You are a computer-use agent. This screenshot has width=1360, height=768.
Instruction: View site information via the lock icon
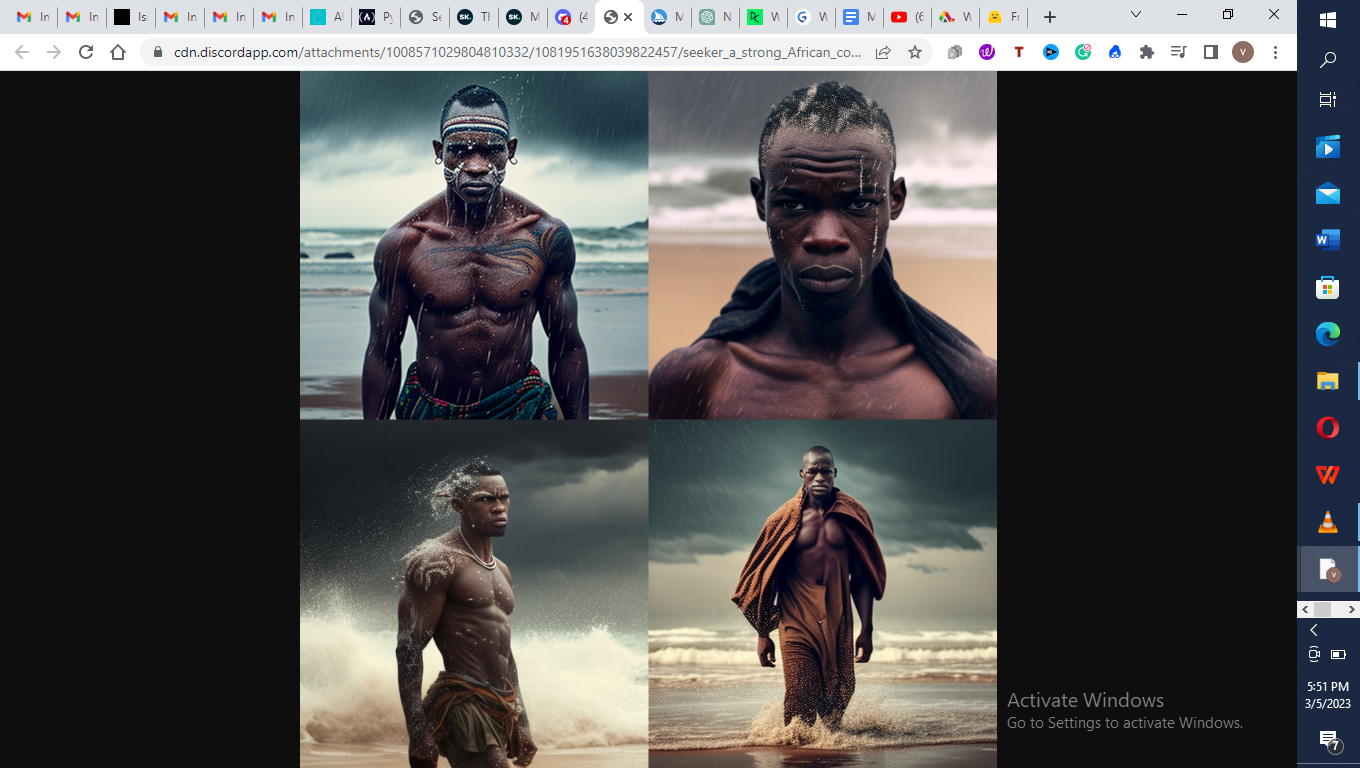tap(158, 52)
